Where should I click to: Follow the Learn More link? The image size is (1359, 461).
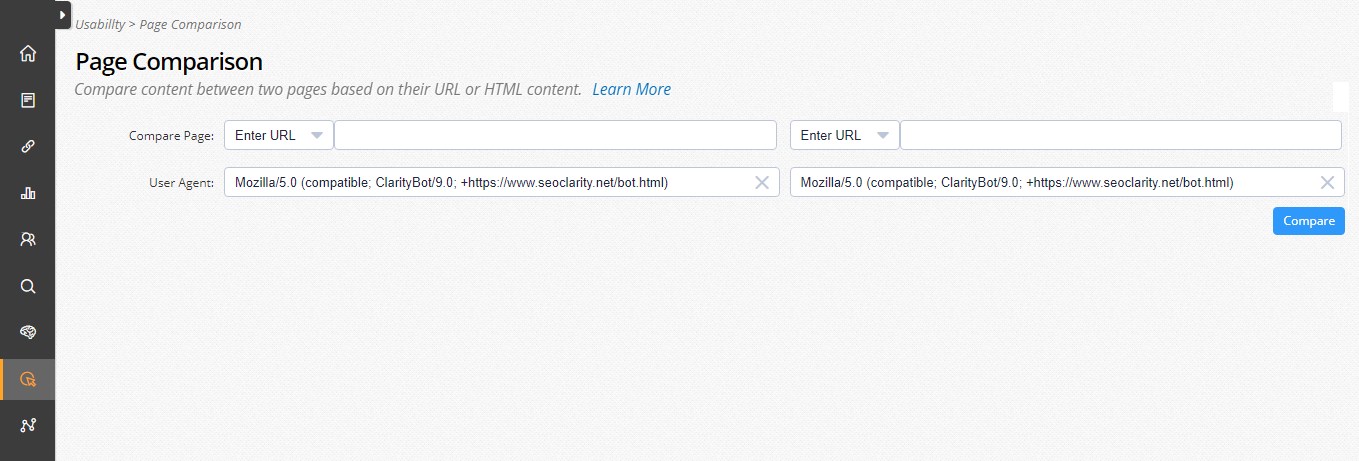[x=631, y=89]
